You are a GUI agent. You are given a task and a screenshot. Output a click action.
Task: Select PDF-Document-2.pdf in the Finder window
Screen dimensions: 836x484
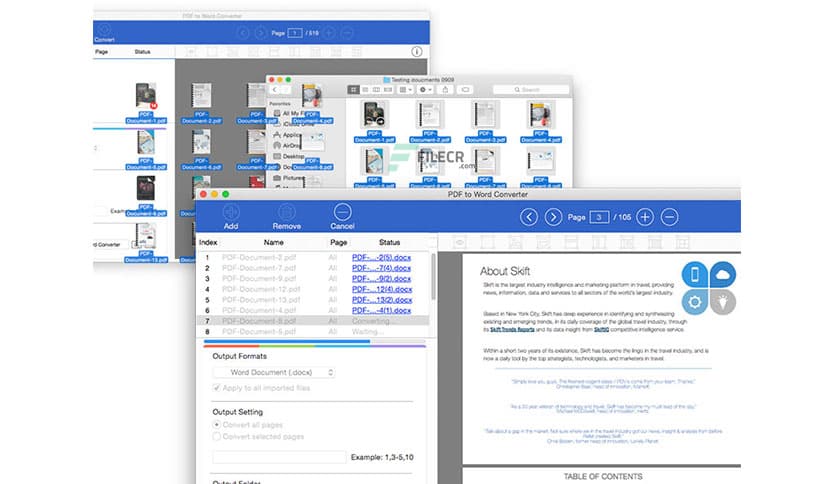point(430,122)
